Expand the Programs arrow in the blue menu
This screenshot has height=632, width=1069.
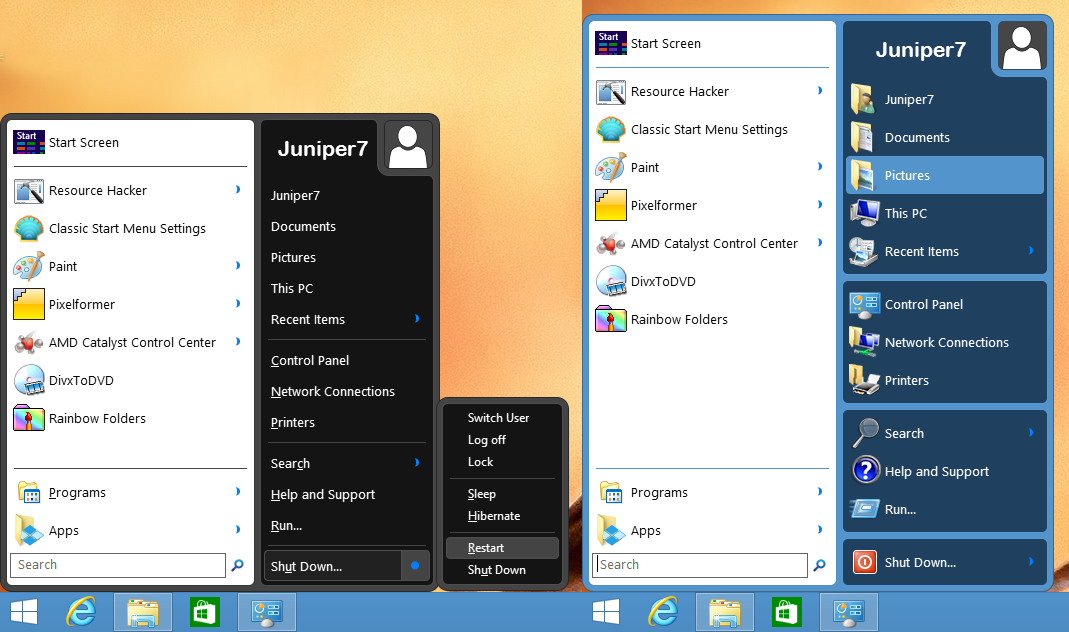coord(820,492)
